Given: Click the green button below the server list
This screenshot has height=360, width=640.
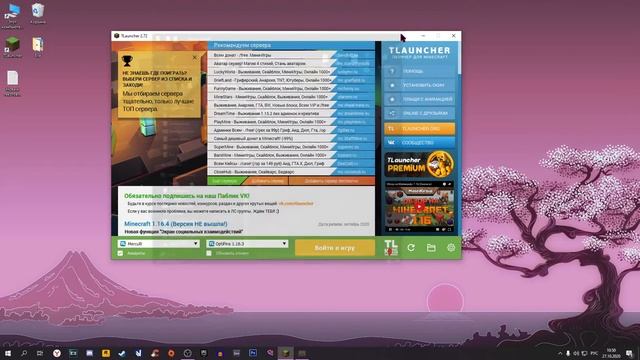Looking at the screenshot, I should pos(226,181).
